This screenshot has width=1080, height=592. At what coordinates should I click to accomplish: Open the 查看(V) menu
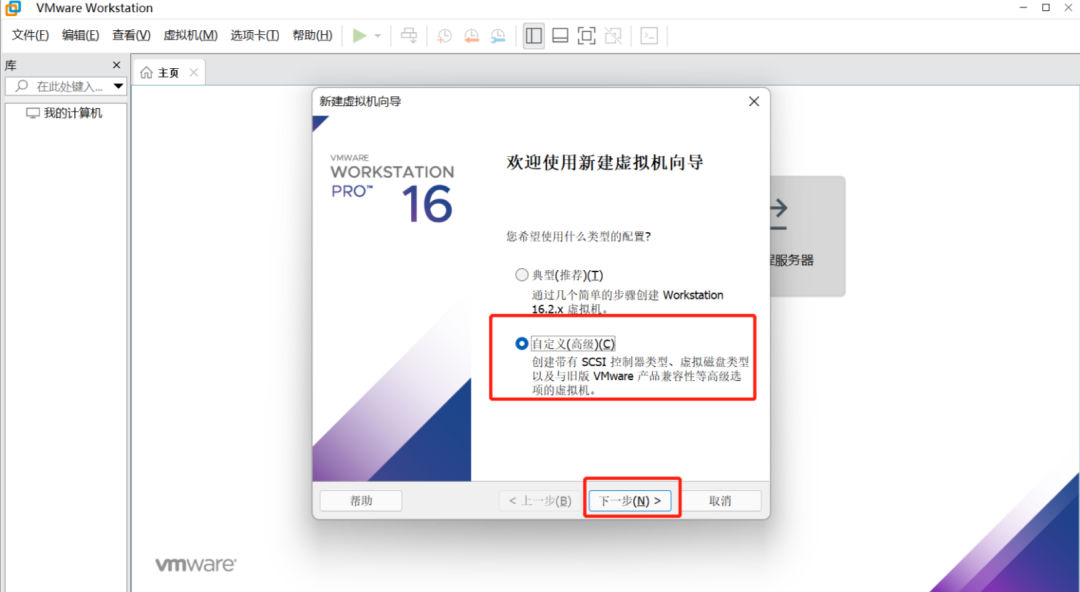(132, 35)
